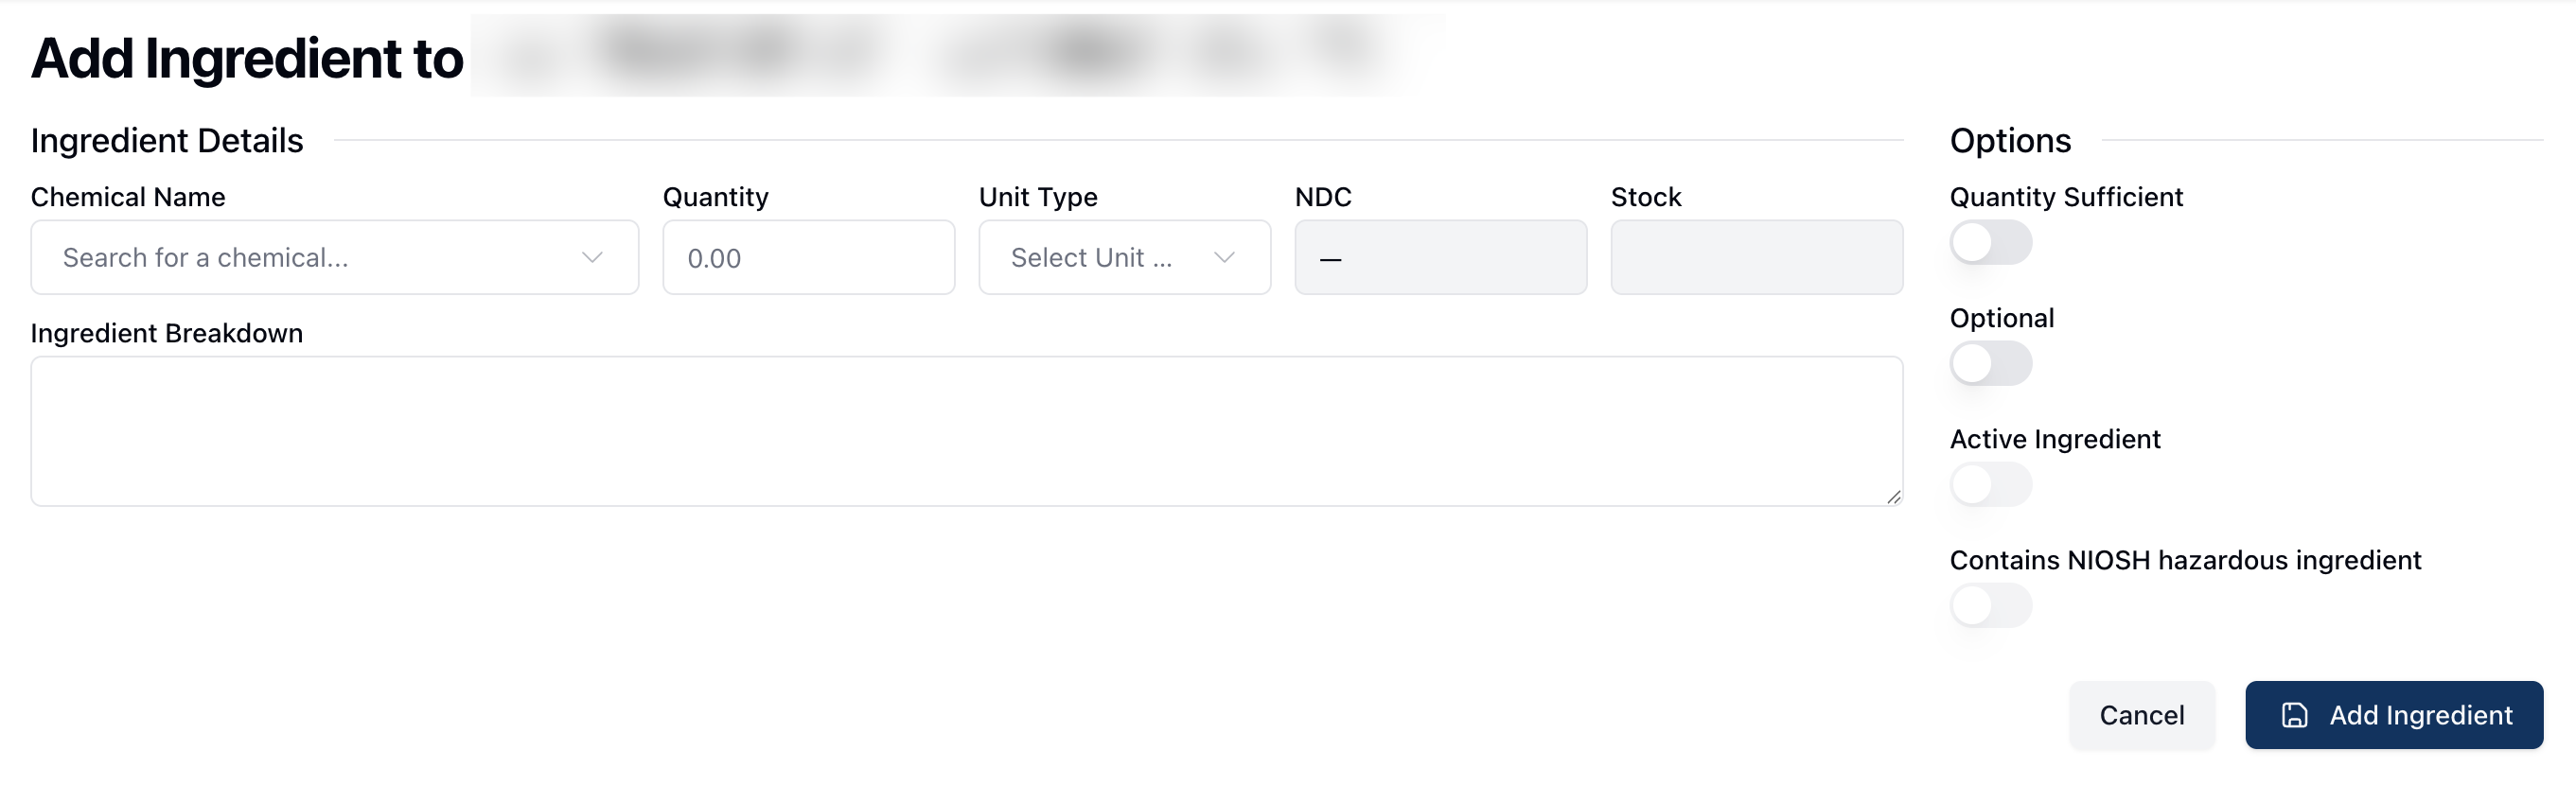Viewport: 2576px width, 785px height.
Task: Enable Contains NIOSH hazardous ingredient toggle
Action: (1990, 606)
